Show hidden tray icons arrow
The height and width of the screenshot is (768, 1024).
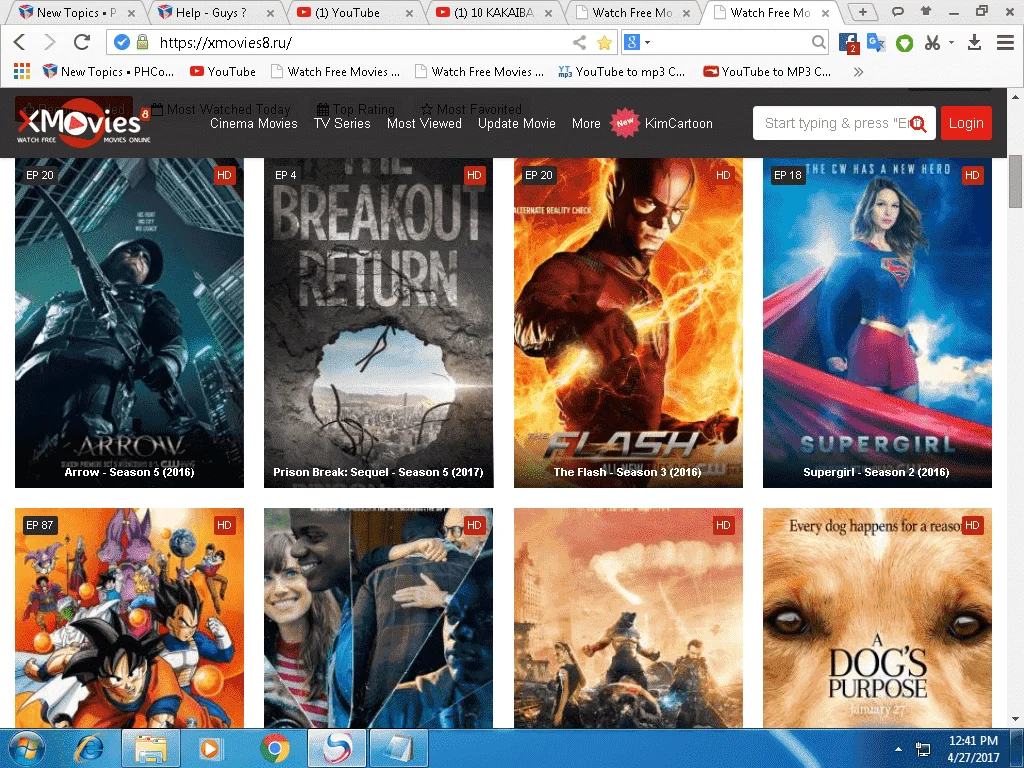tap(899, 749)
